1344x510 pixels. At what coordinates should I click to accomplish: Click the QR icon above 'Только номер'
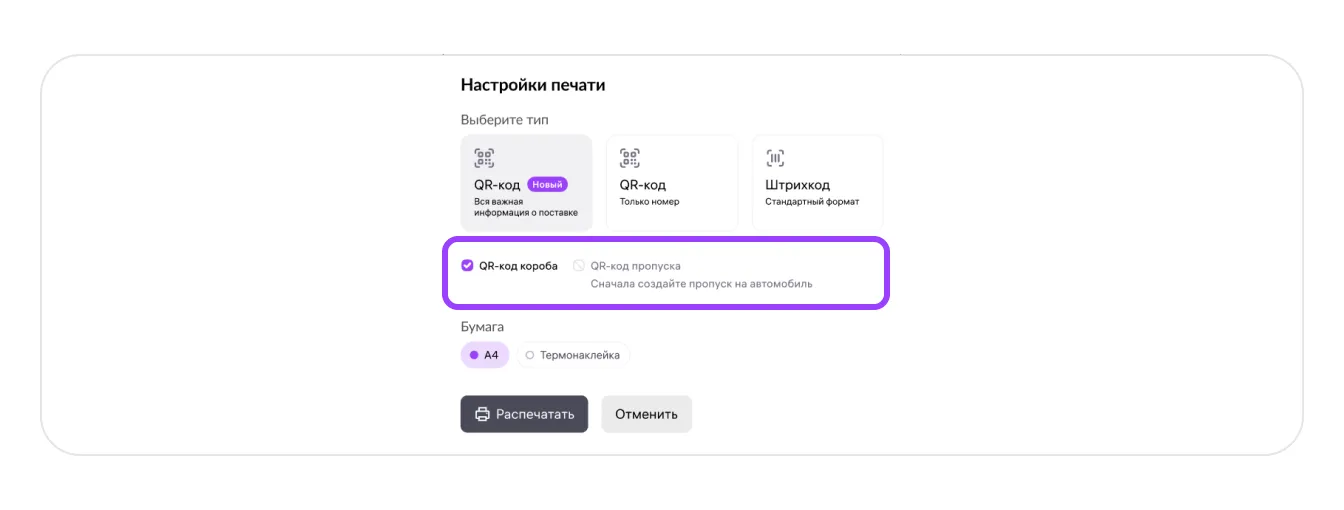click(x=630, y=158)
